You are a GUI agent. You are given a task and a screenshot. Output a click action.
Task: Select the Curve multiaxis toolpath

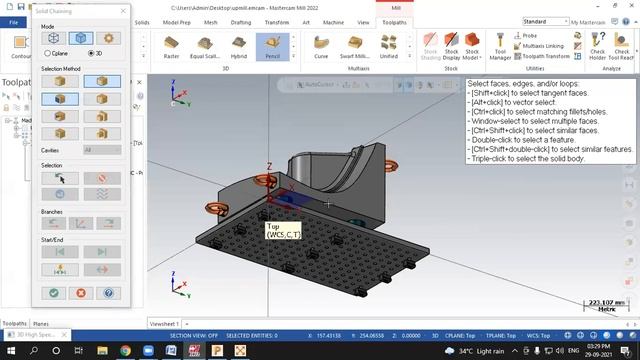321,47
